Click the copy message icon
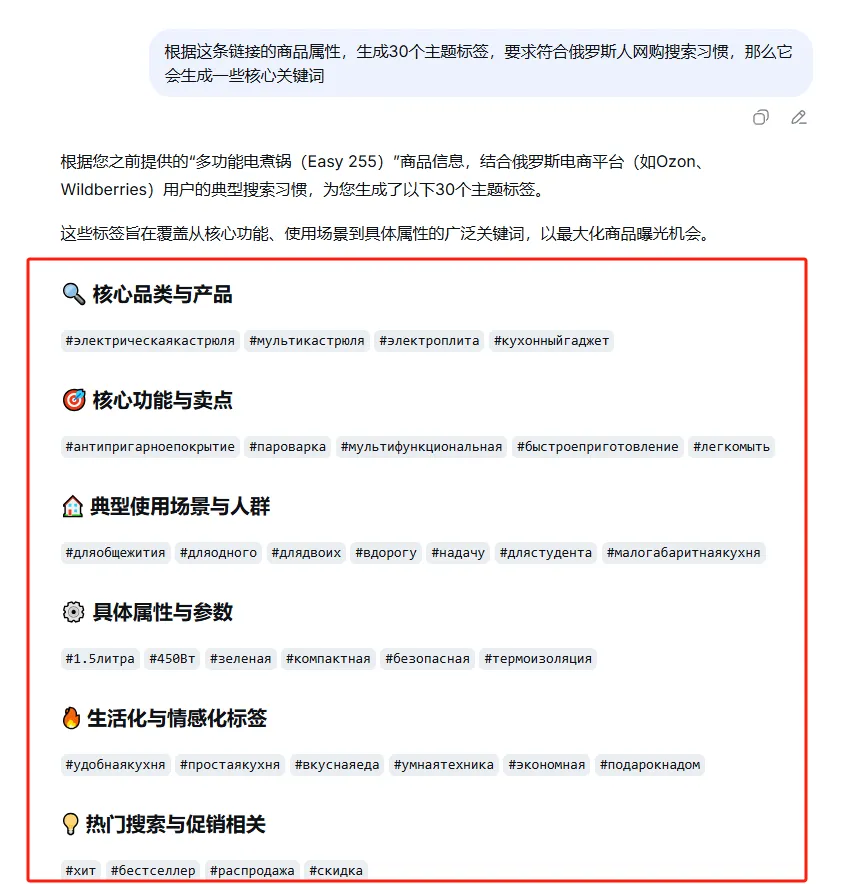The image size is (859, 884). pyautogui.click(x=760, y=117)
